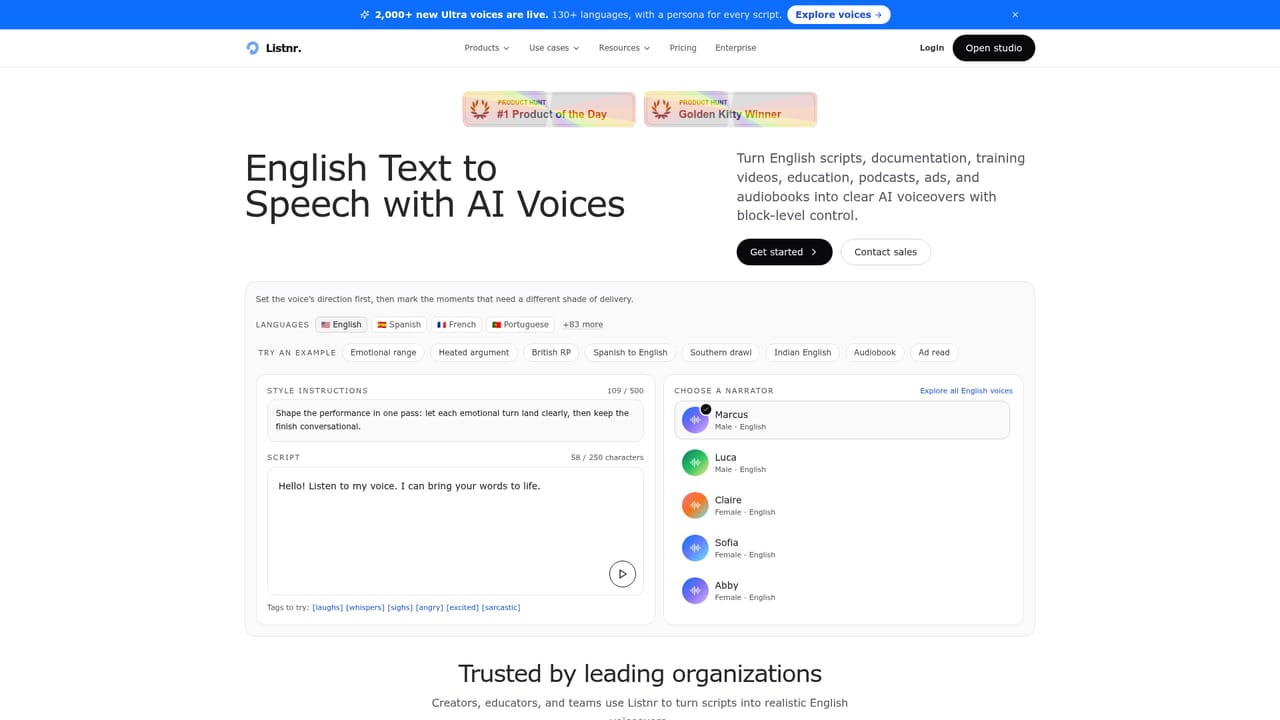The image size is (1280, 720).
Task: Try the Audiobook example
Action: click(875, 353)
